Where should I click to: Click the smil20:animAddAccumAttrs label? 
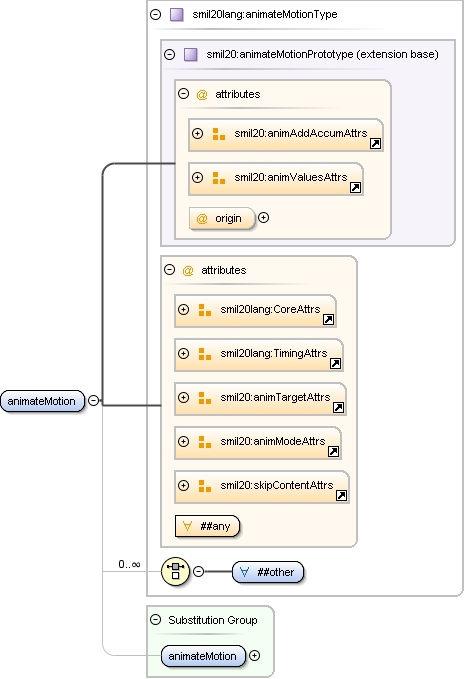pyautogui.click(x=301, y=133)
